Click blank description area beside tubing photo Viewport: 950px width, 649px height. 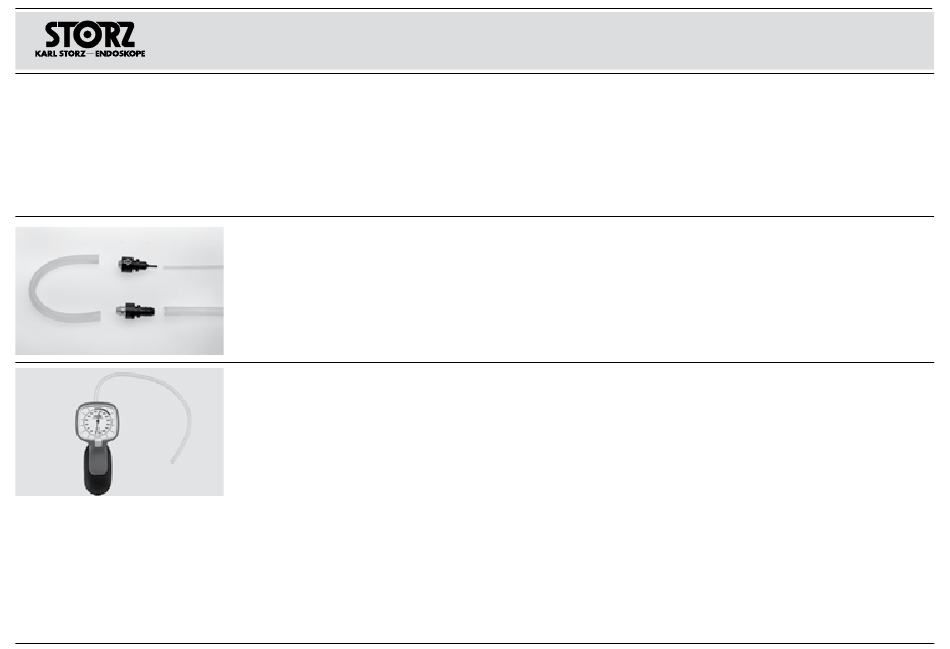click(579, 290)
